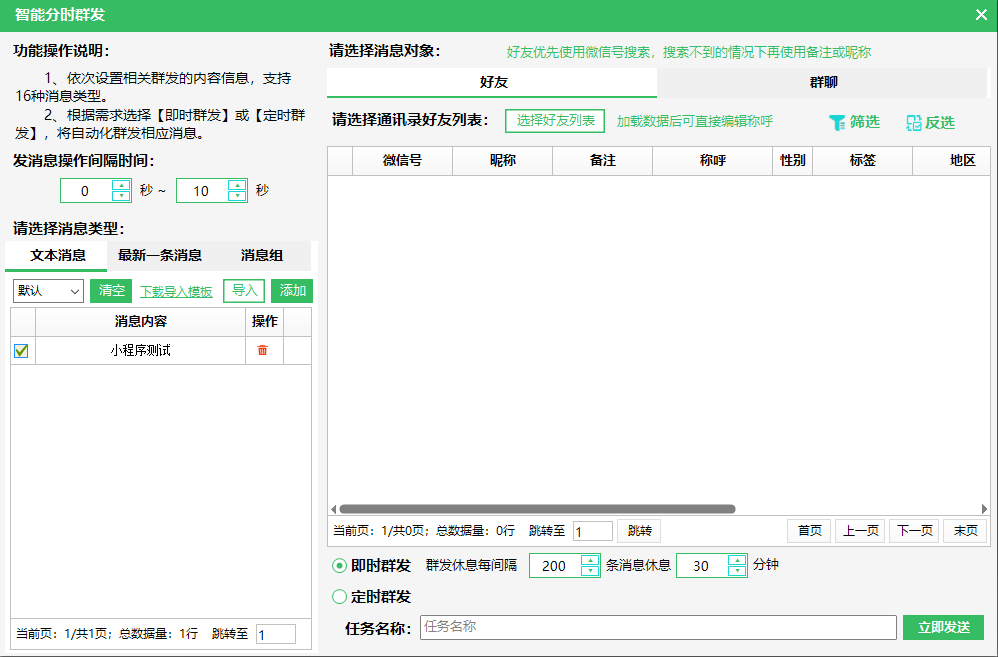Click the 清空 button
998x657 pixels.
(x=111, y=291)
